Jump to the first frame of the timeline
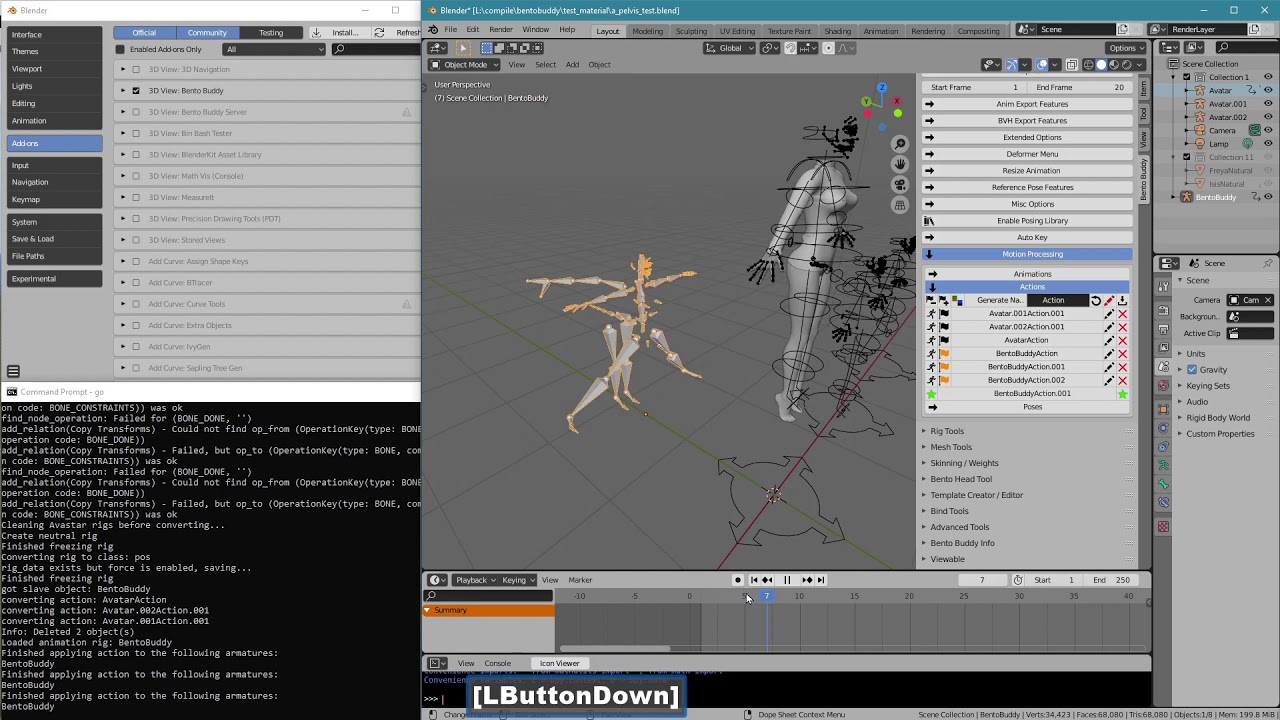This screenshot has height=720, width=1280. [754, 580]
